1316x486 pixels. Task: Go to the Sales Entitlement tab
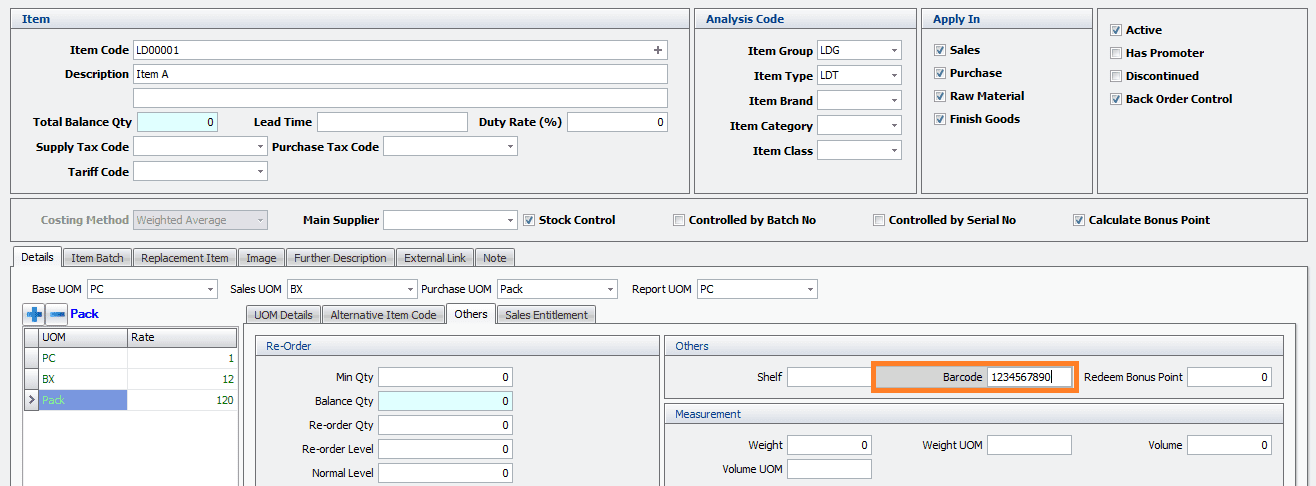click(546, 315)
